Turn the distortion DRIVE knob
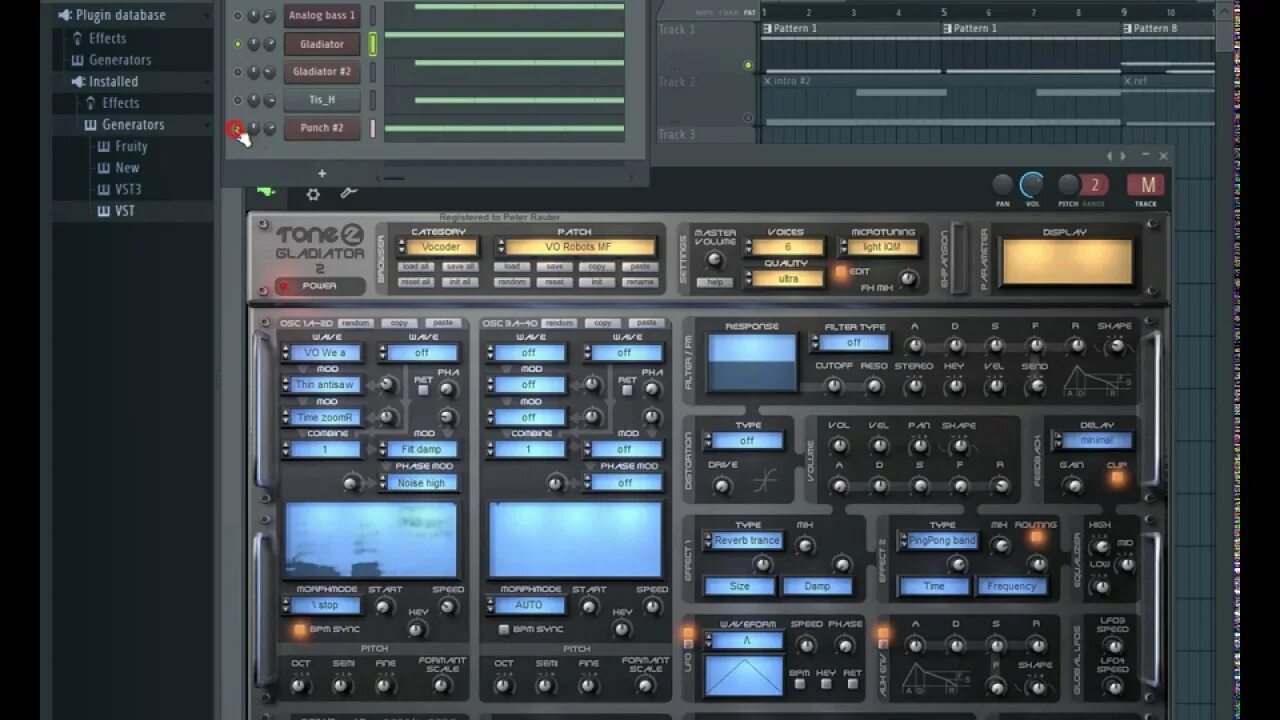1280x720 pixels. 722,486
